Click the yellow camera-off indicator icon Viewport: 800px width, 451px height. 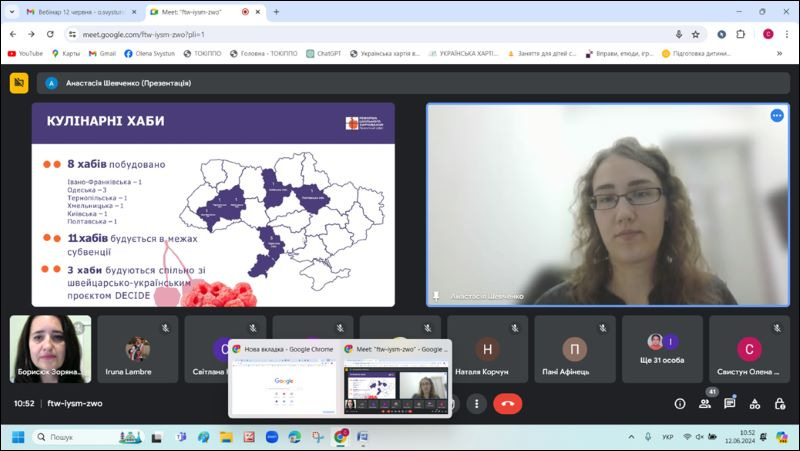[x=19, y=83]
